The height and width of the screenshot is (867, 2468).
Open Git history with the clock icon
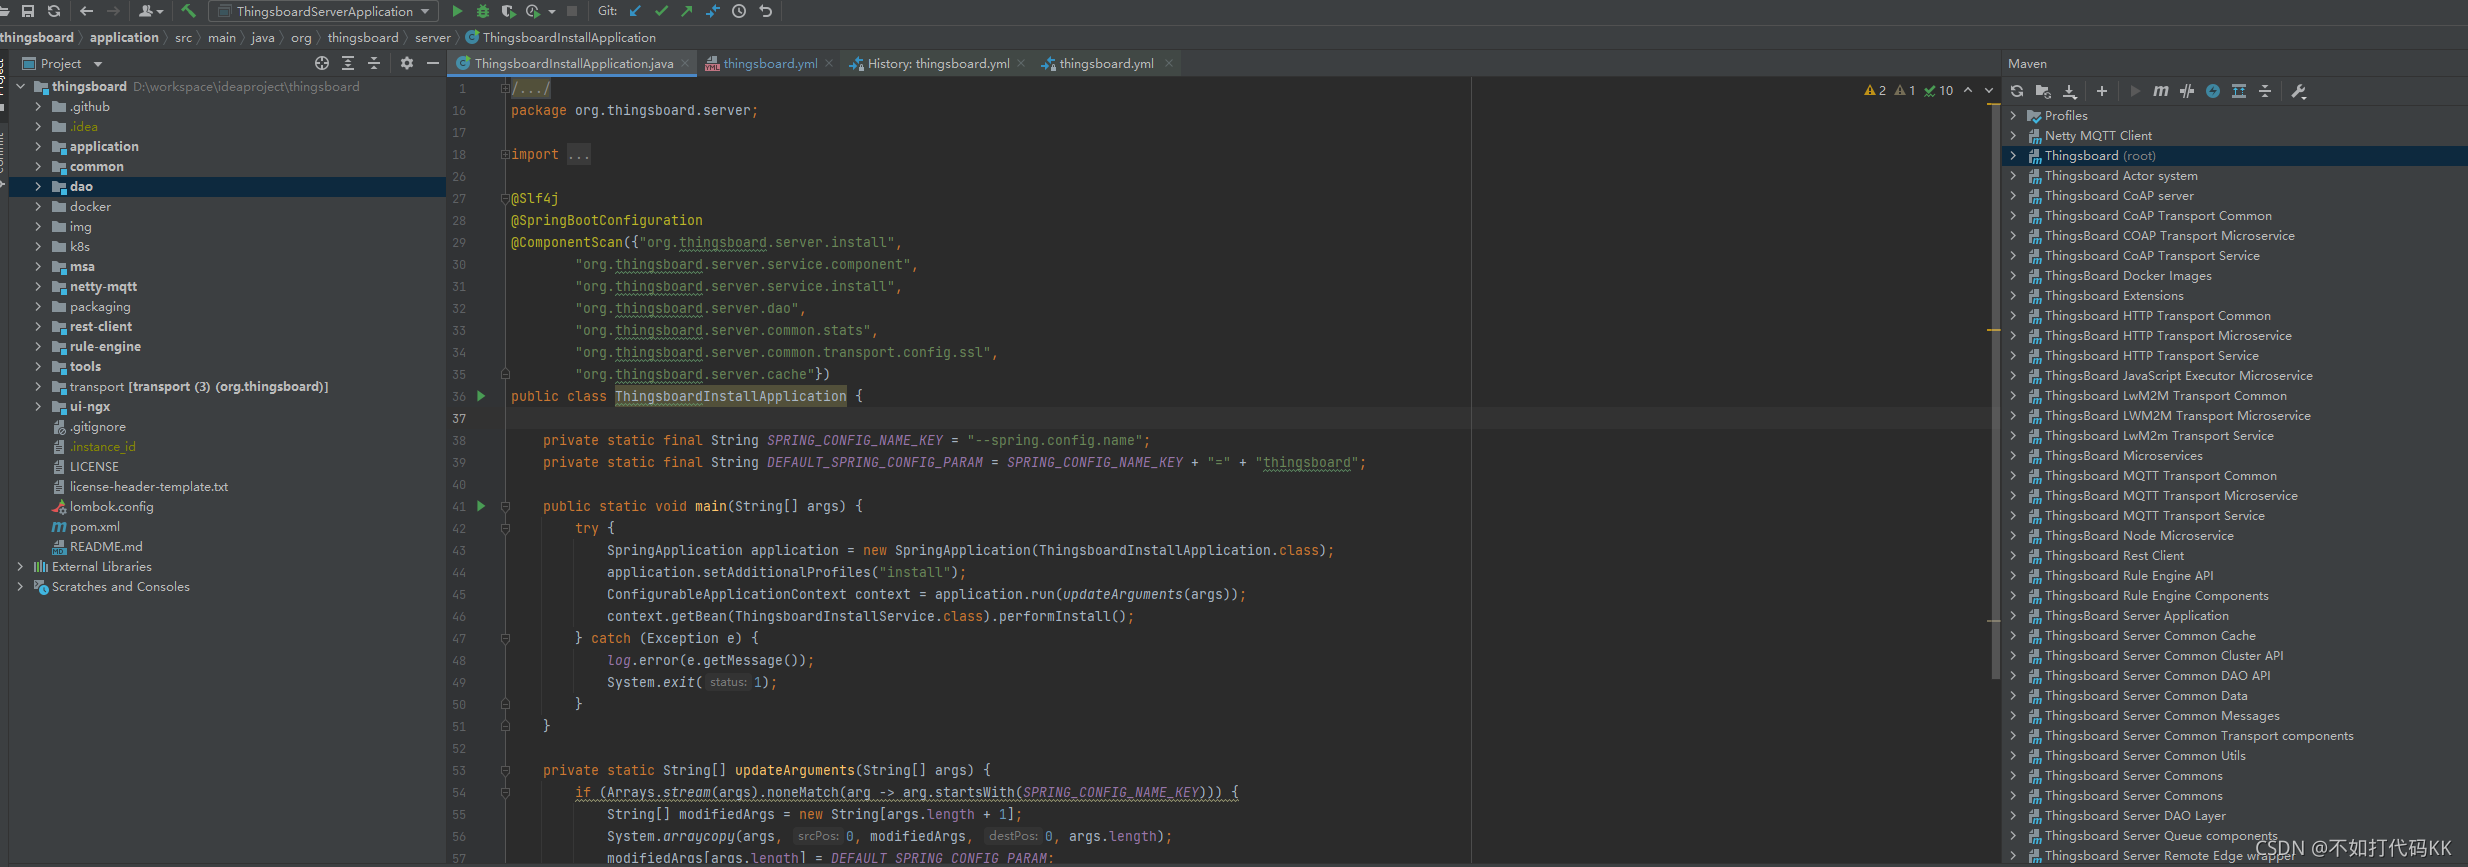pos(739,11)
